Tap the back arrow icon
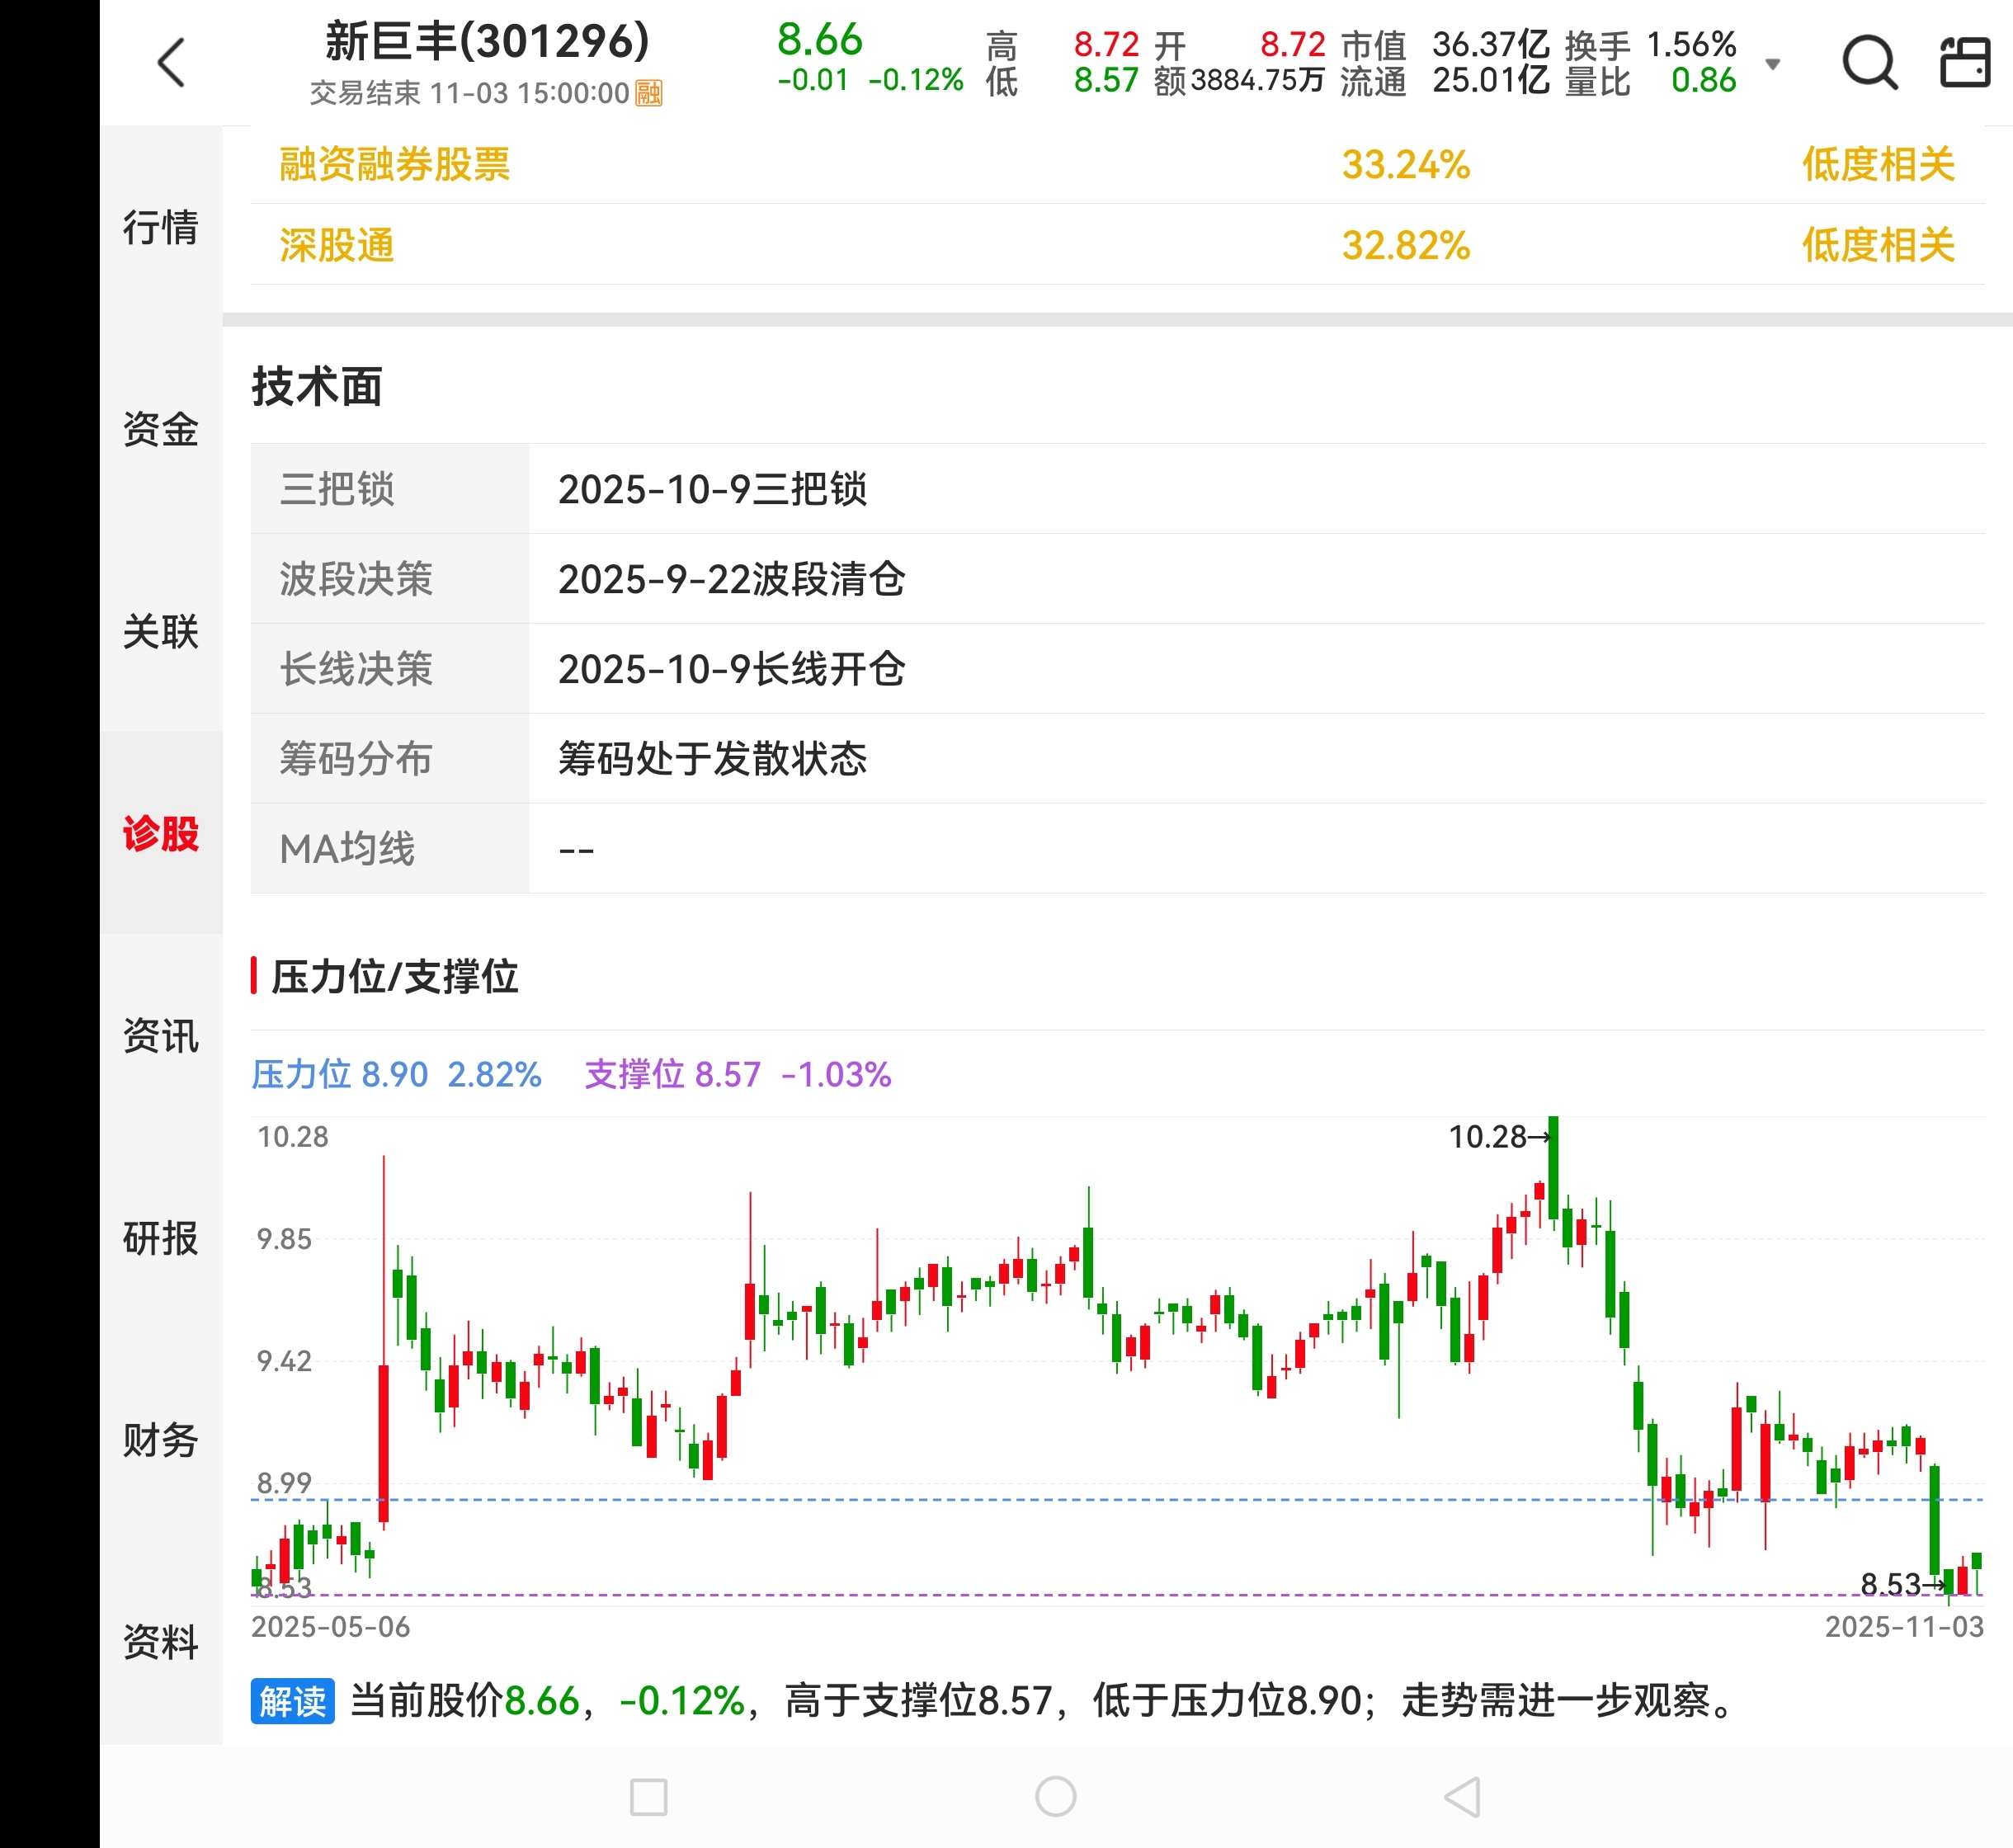Viewport: 2013px width, 1848px height. click(172, 63)
